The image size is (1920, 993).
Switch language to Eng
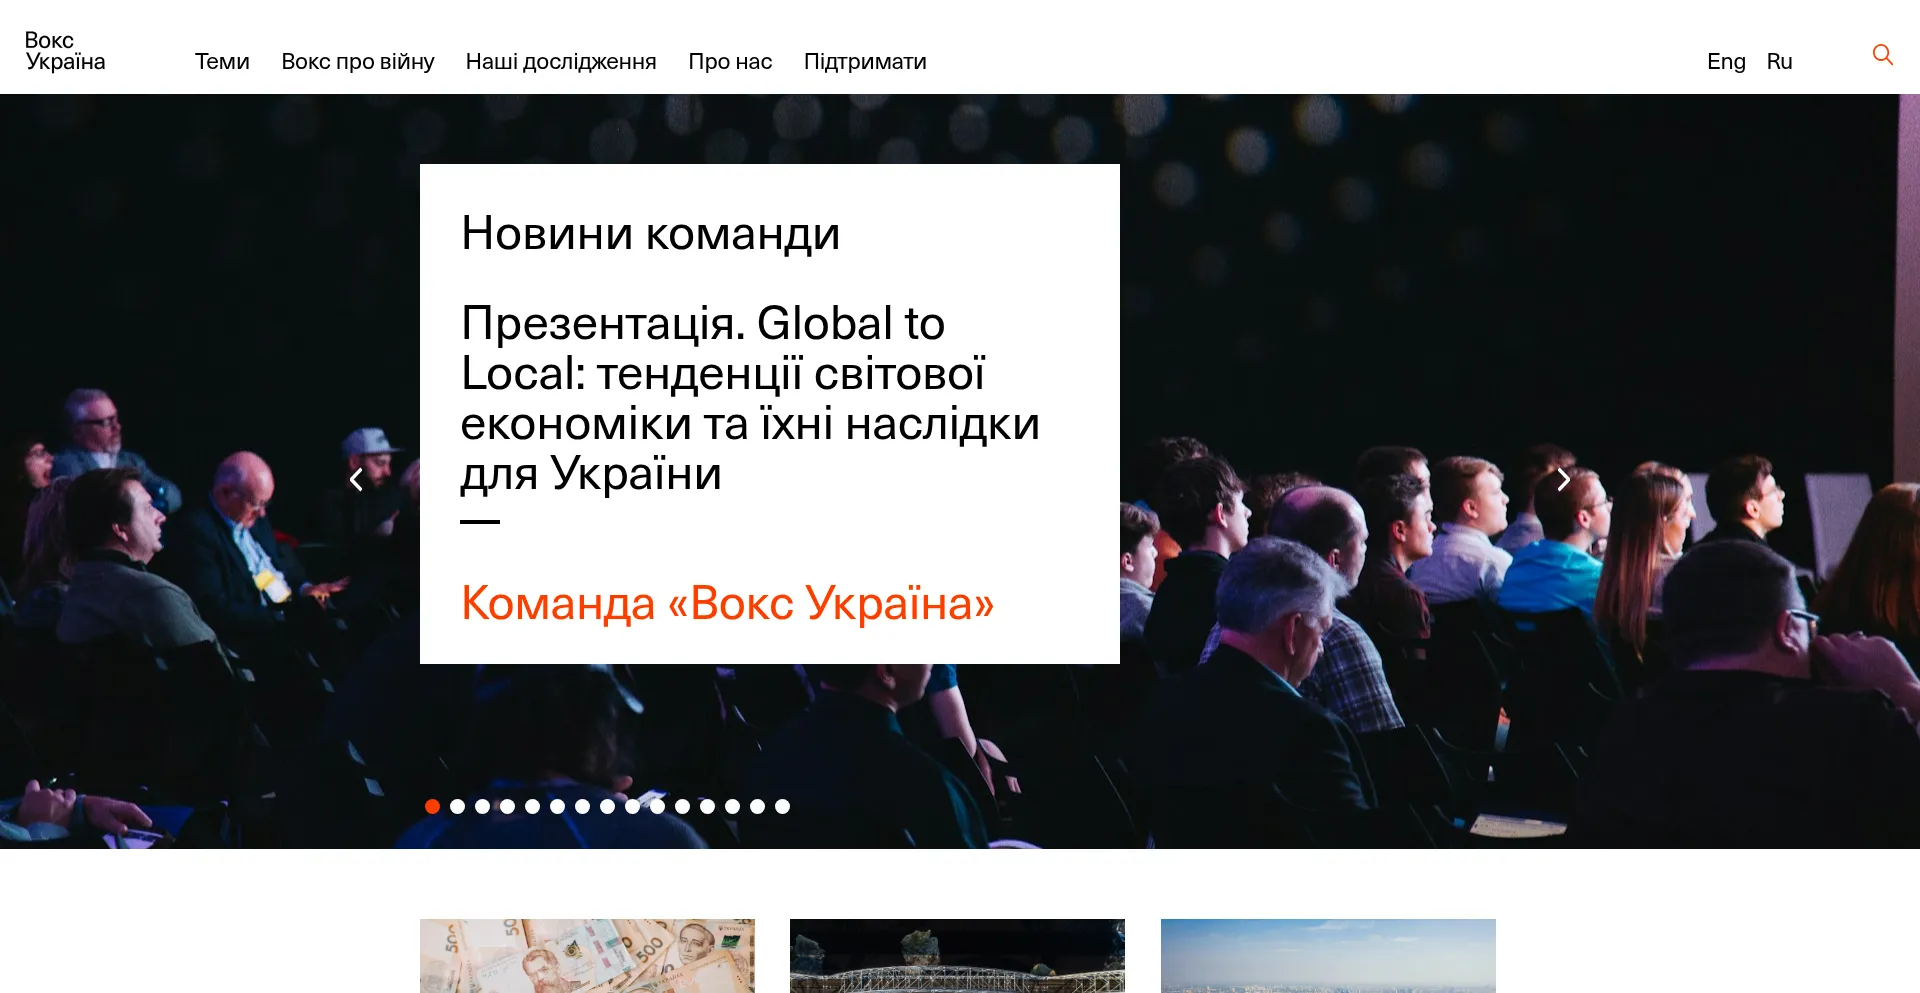point(1726,62)
